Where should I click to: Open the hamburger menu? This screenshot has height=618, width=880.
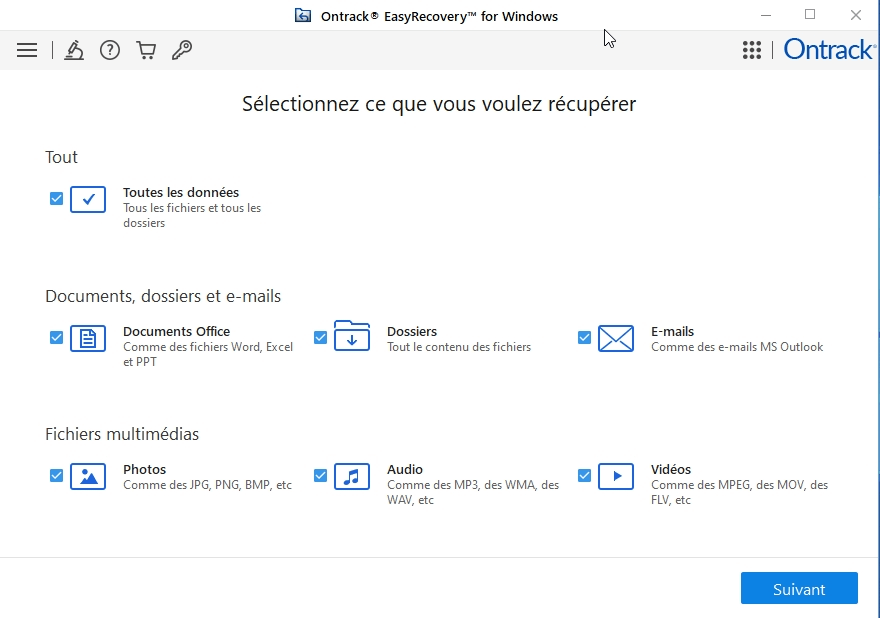coord(27,50)
